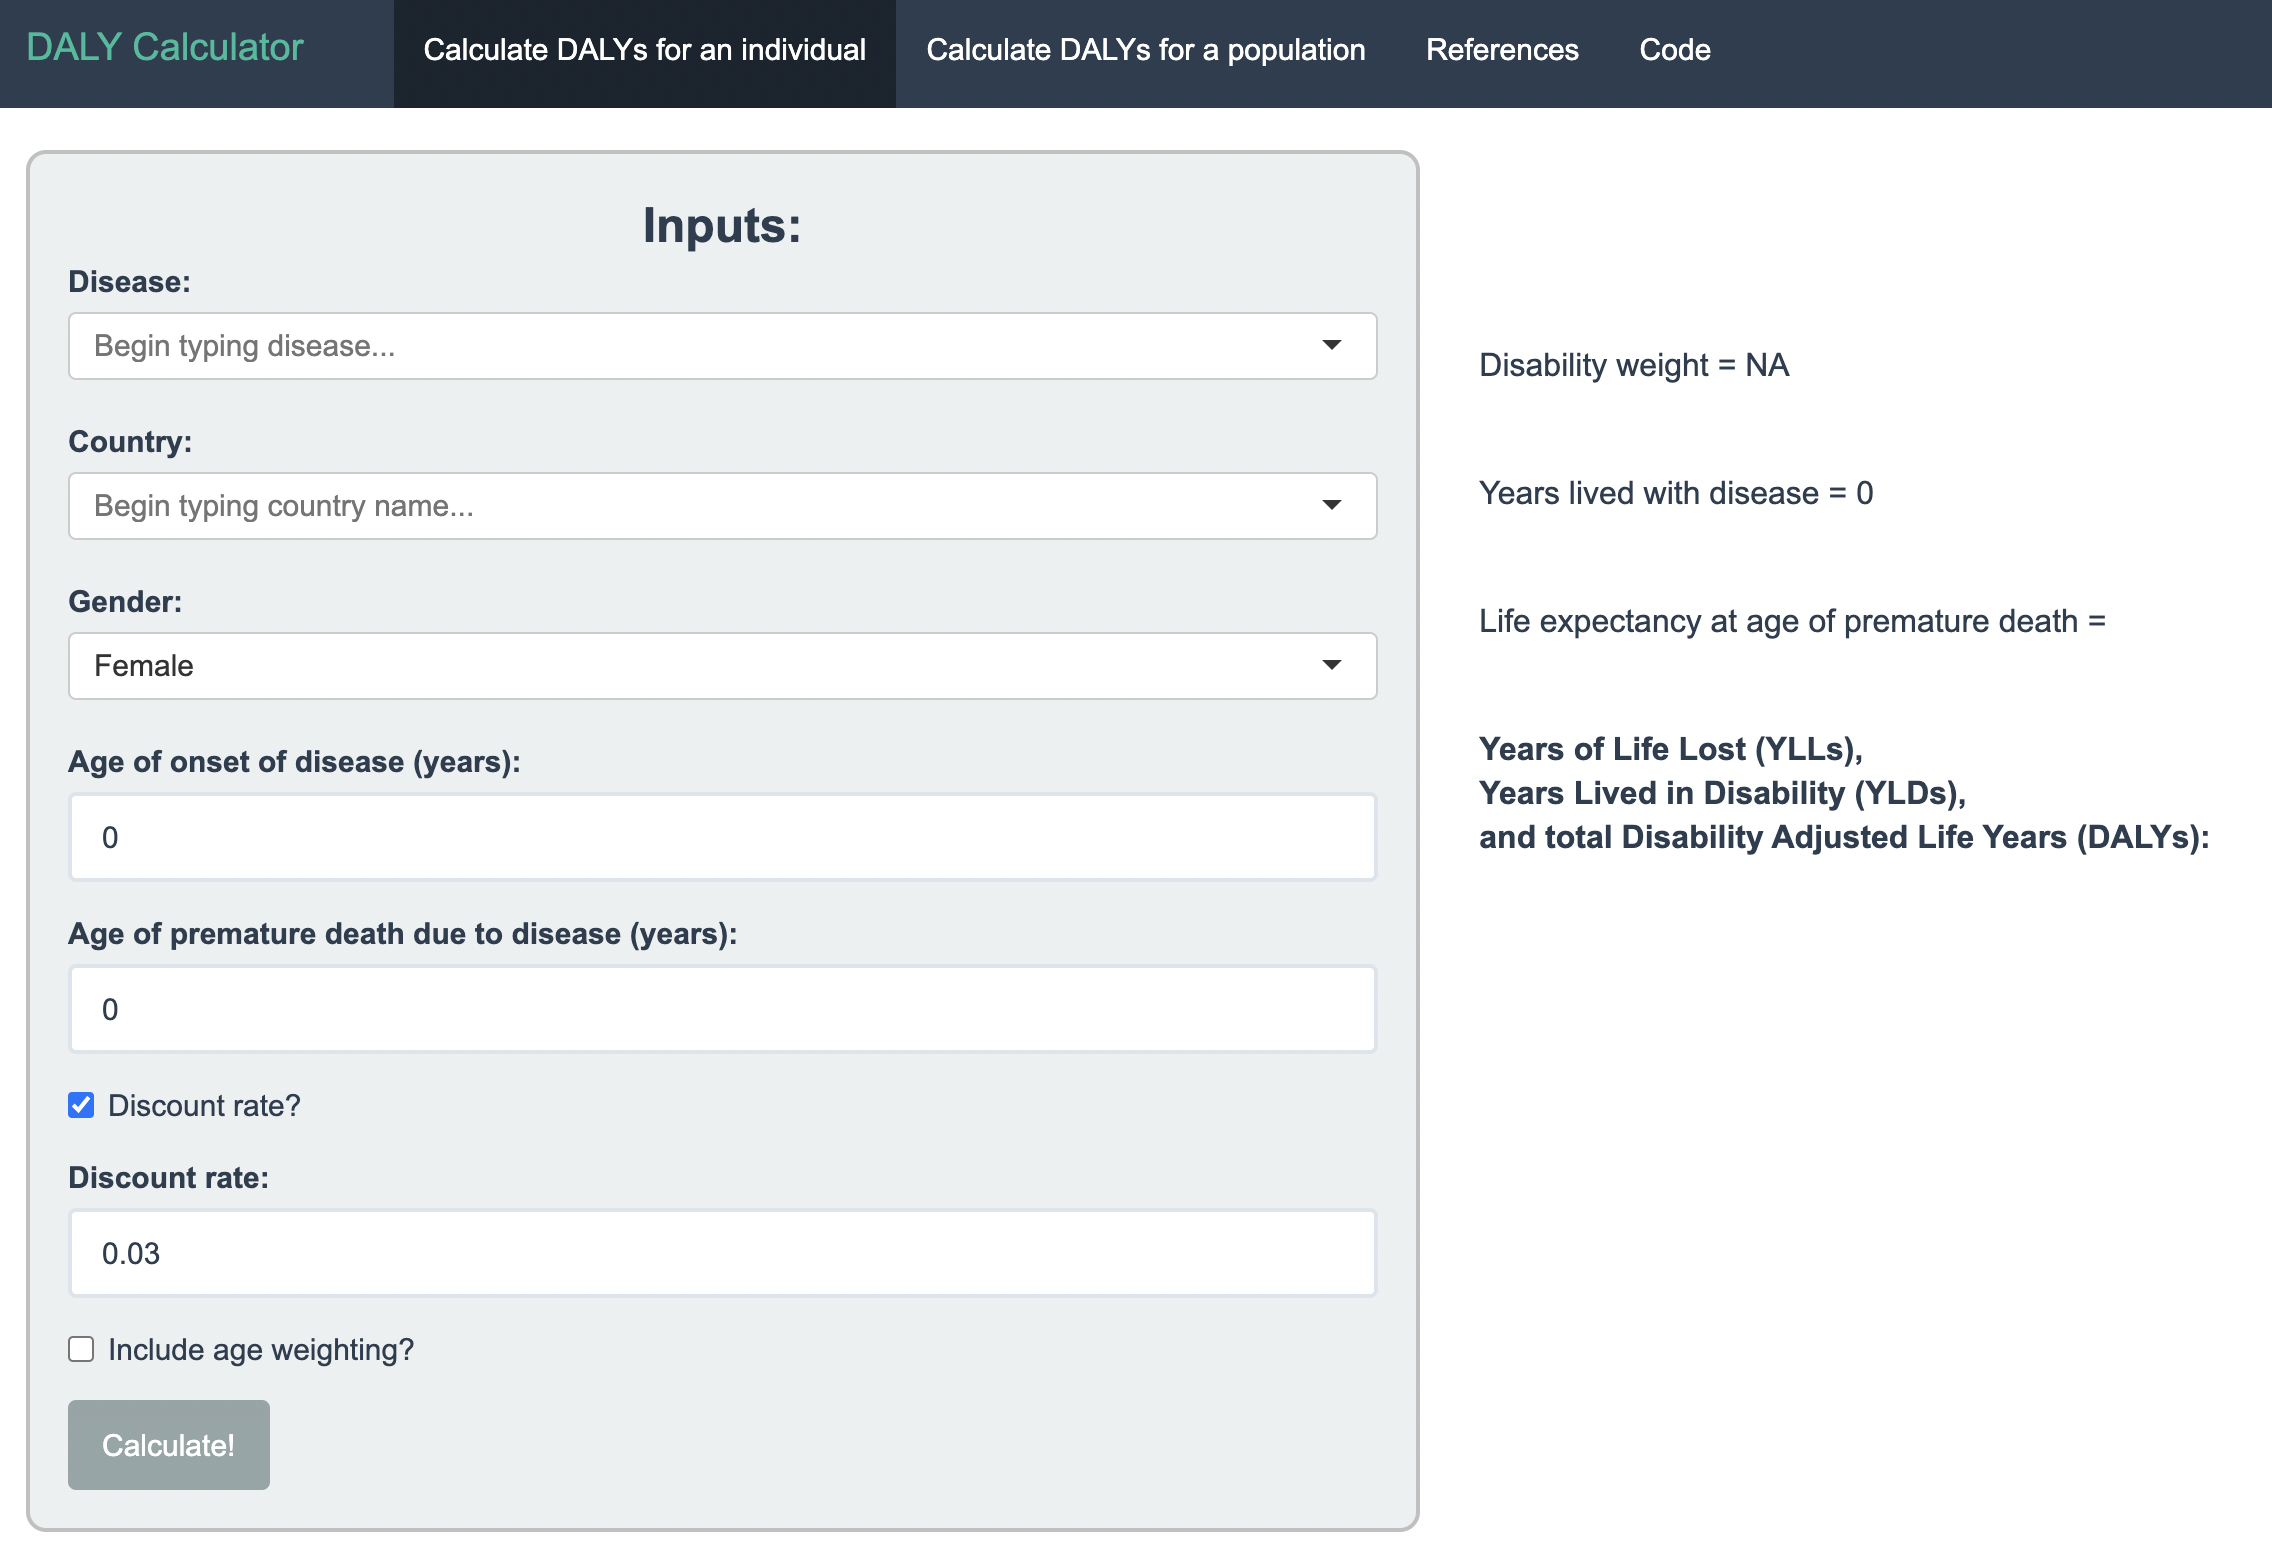
Task: Switch to the References tab
Action: click(1501, 50)
